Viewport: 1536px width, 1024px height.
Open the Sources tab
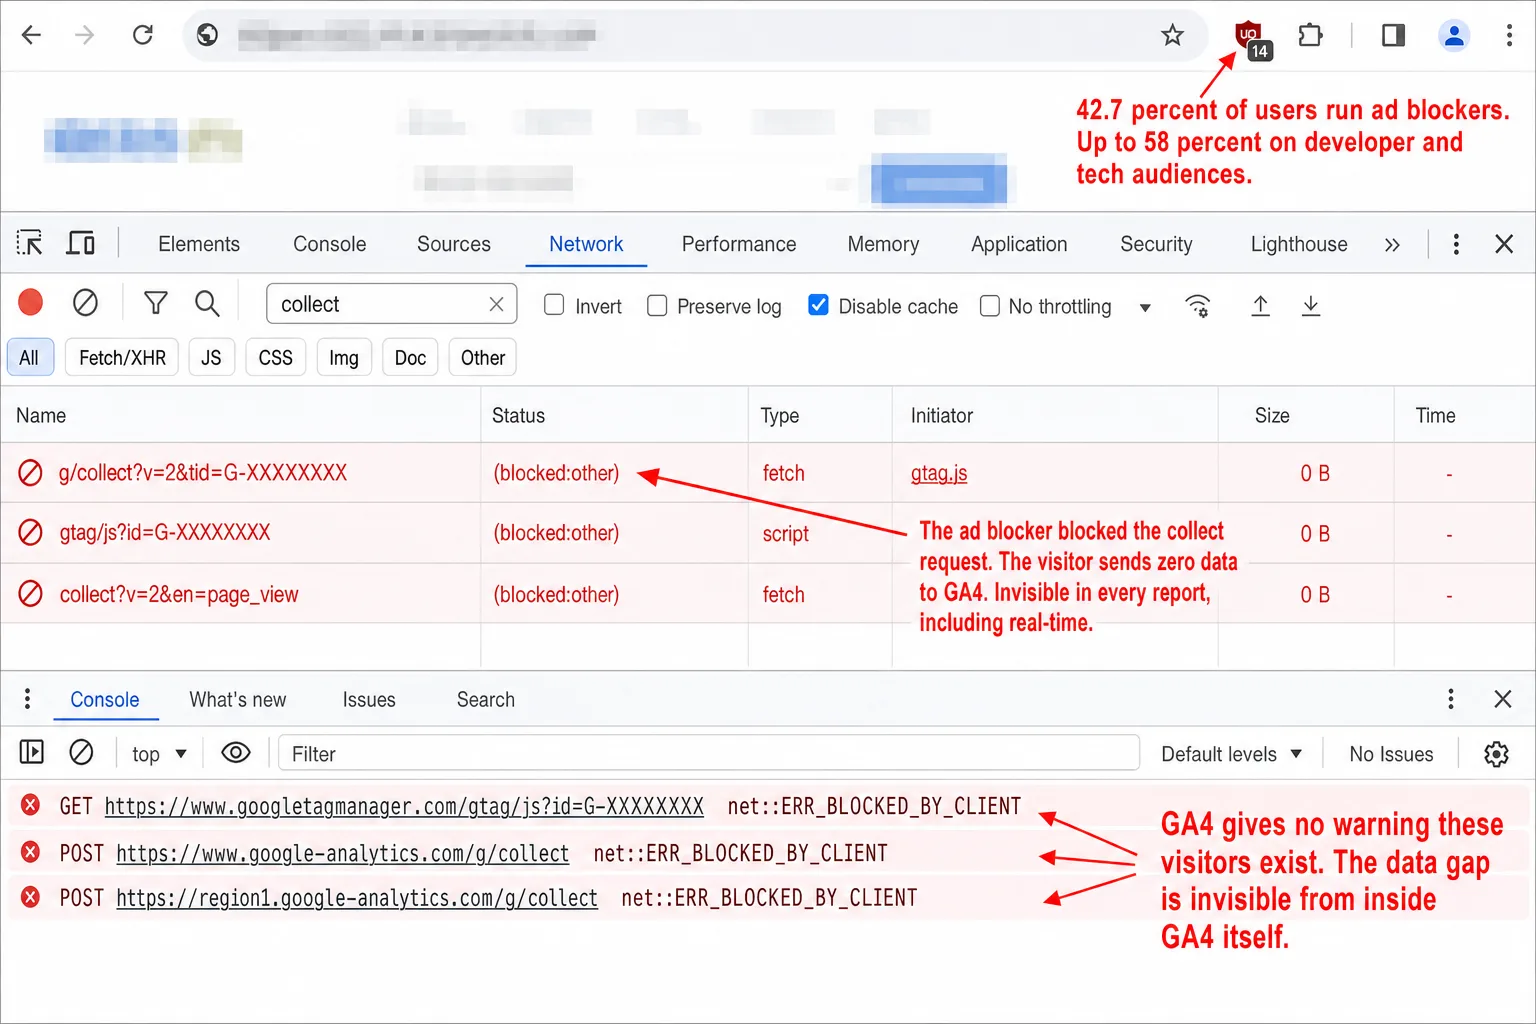pyautogui.click(x=454, y=244)
